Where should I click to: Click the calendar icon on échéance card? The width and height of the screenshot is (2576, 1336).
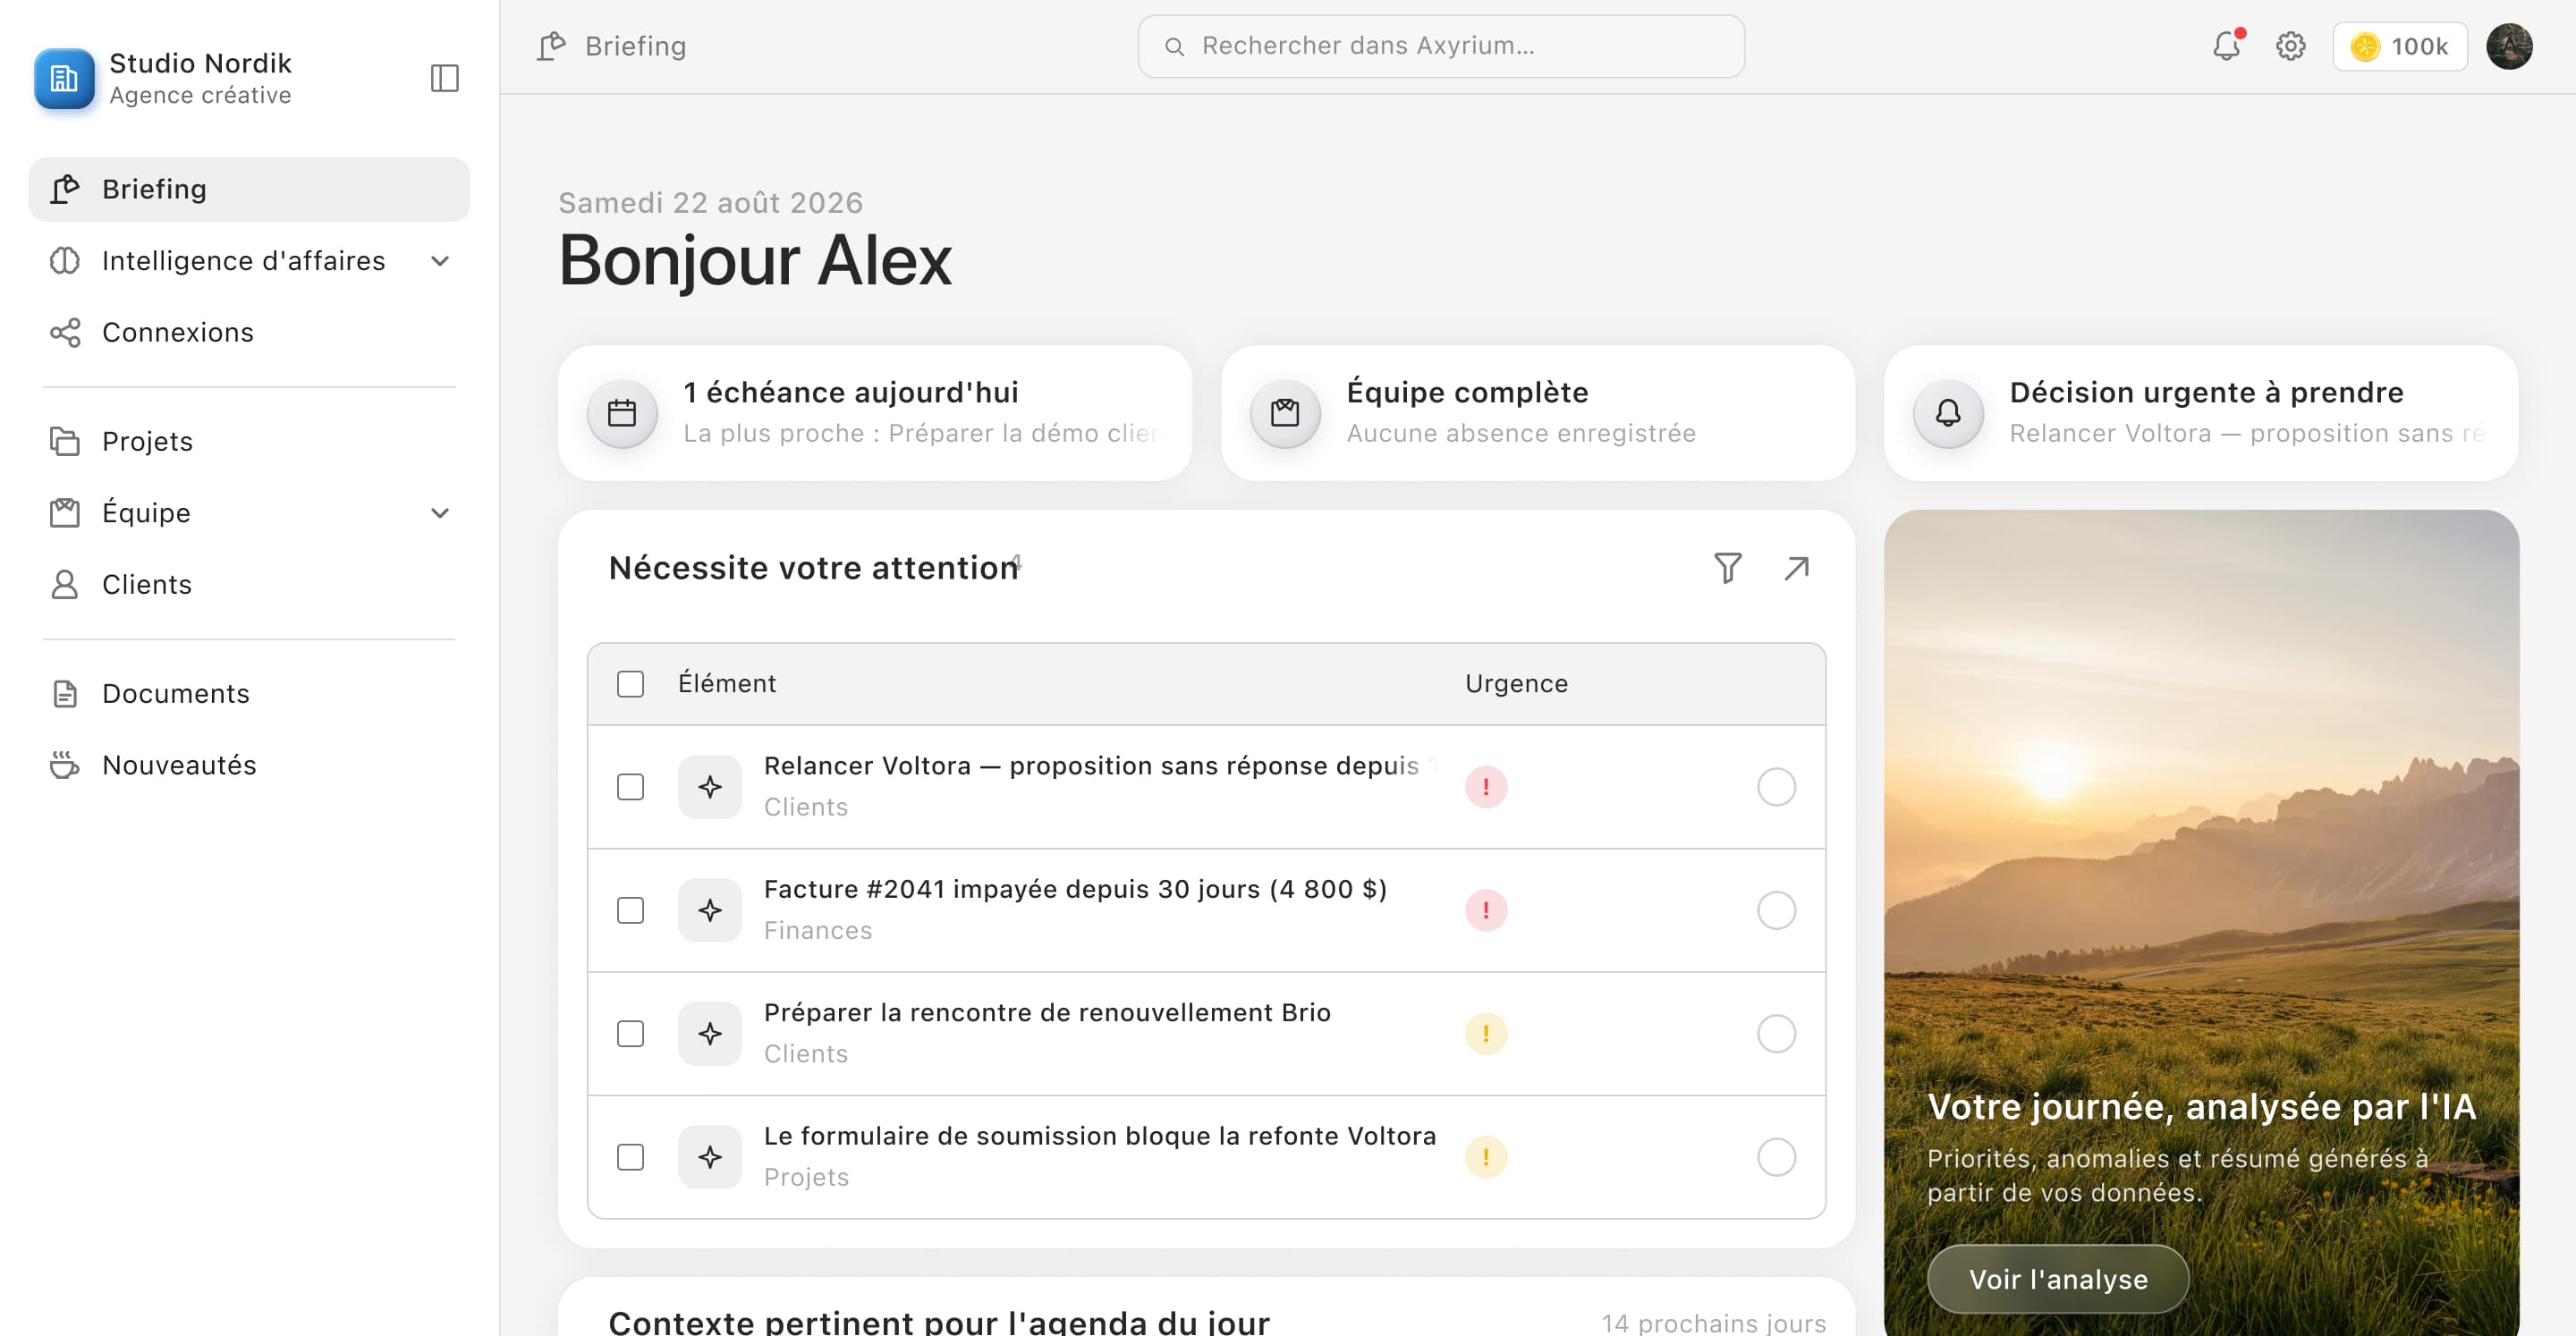(622, 413)
